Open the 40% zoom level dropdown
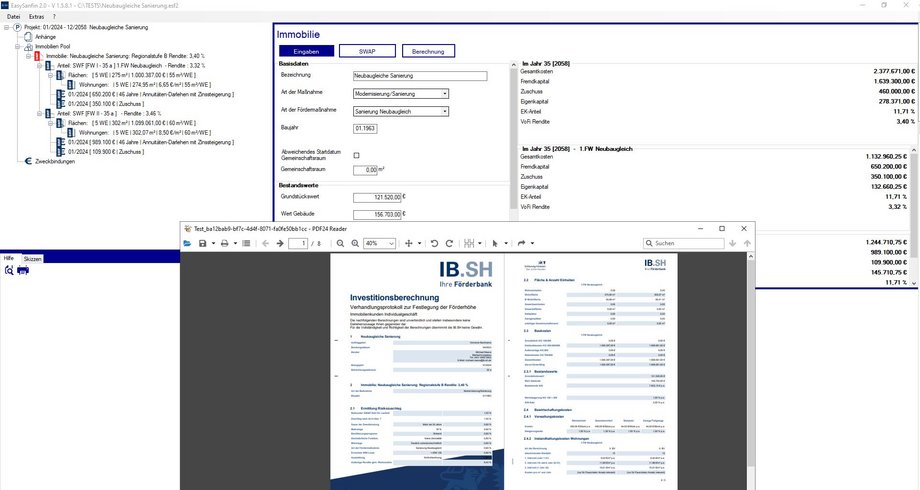Screen dimensions: 920x490 click(x=383, y=243)
